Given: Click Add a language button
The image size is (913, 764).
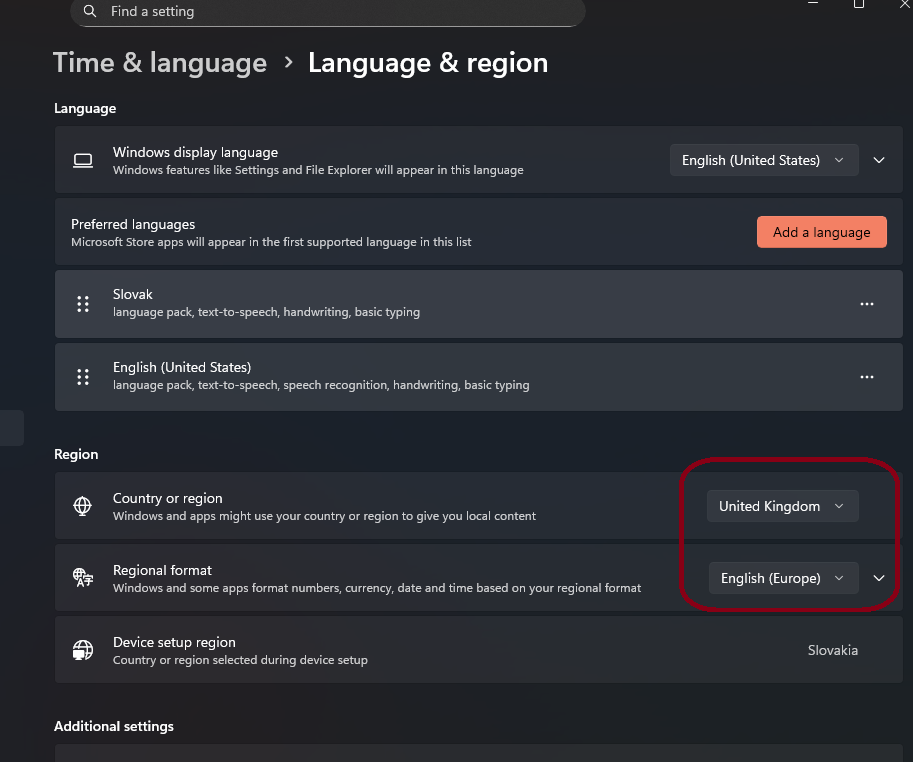Looking at the screenshot, I should click(821, 232).
